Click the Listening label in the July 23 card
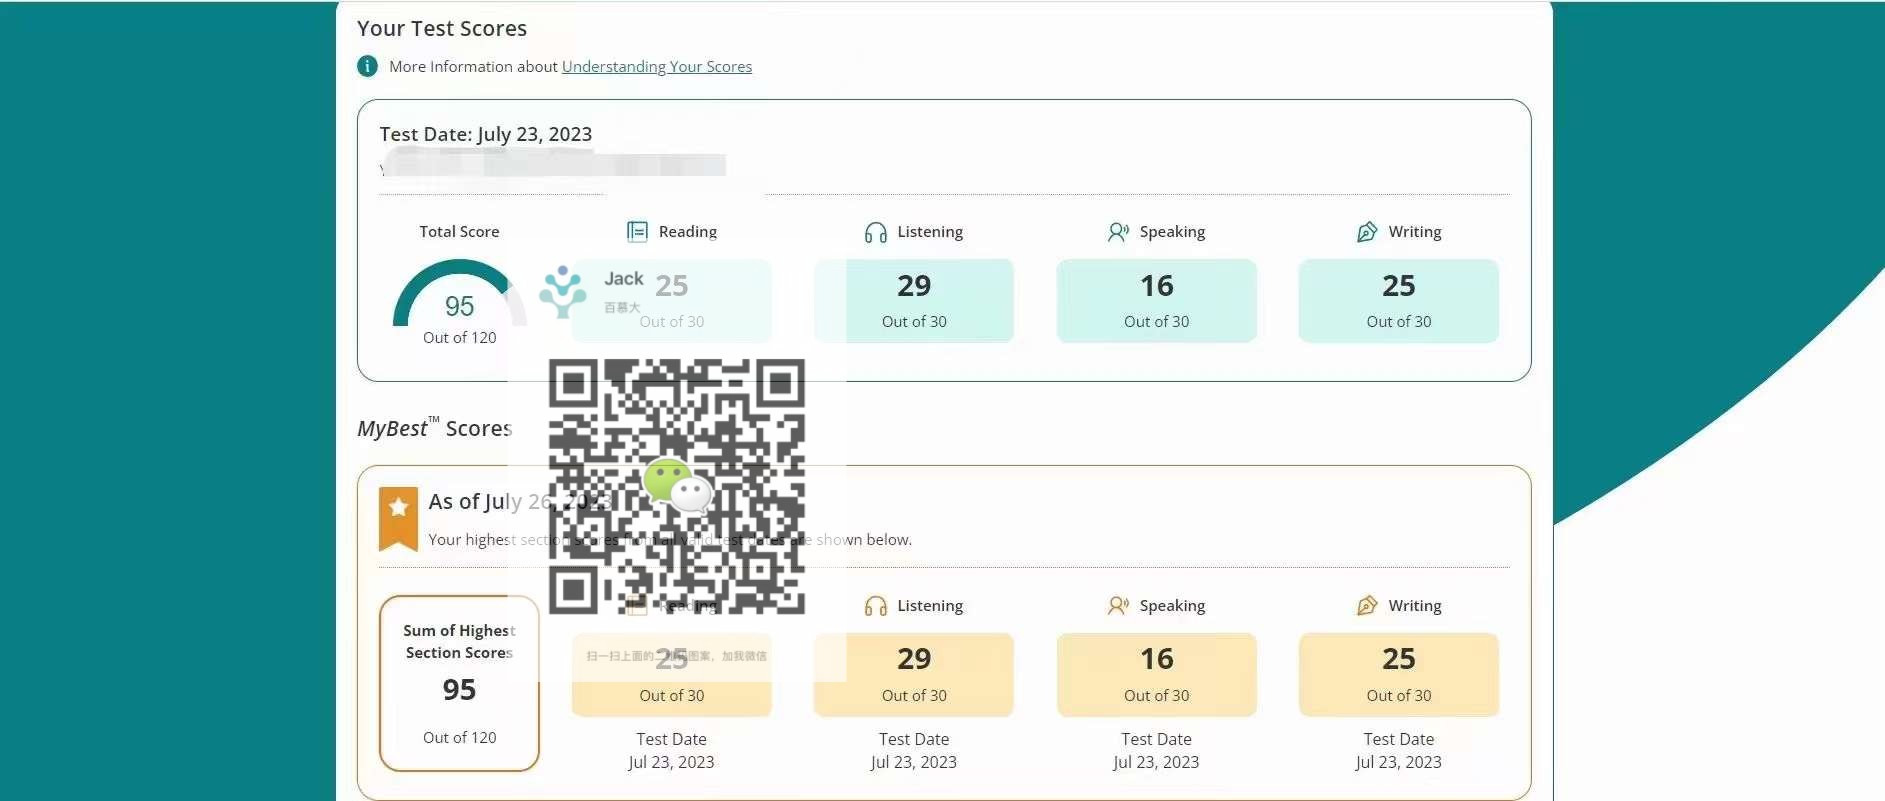Screen dimensions: 1885x801 click(930, 232)
